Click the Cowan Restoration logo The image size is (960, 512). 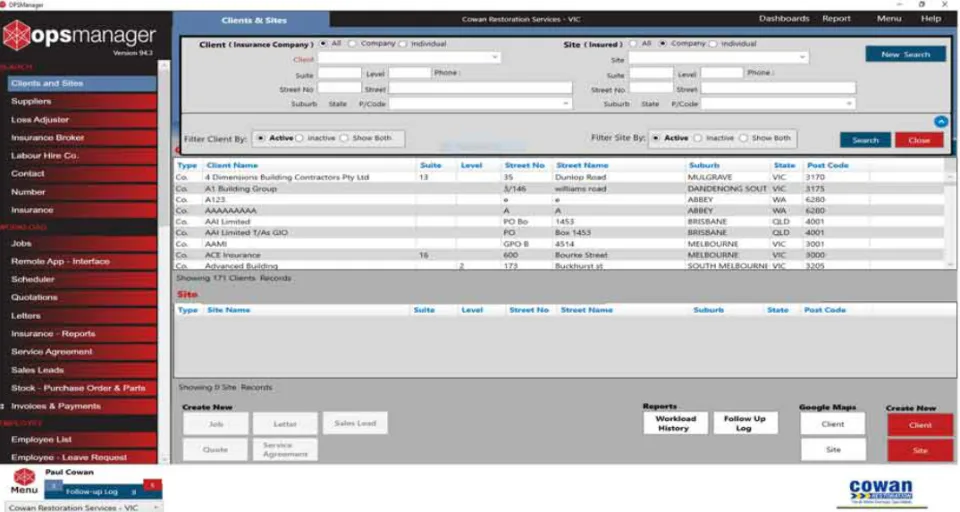(x=881, y=492)
